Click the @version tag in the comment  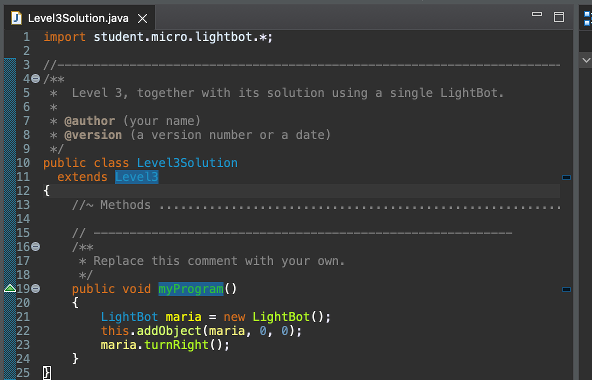tap(93, 135)
